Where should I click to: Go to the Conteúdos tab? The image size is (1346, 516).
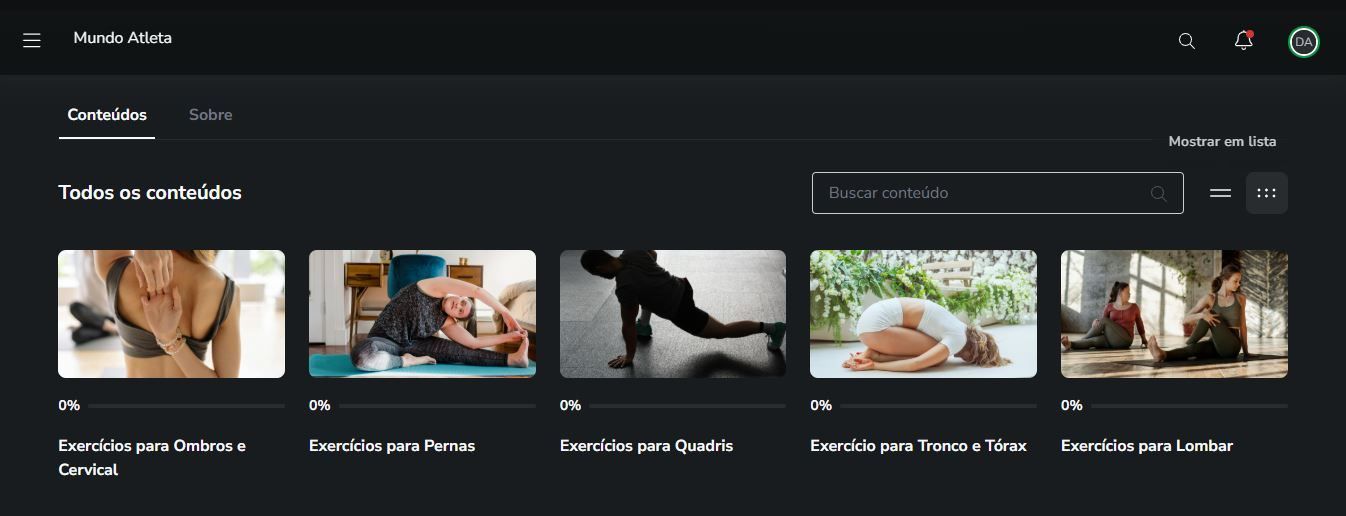click(x=107, y=115)
